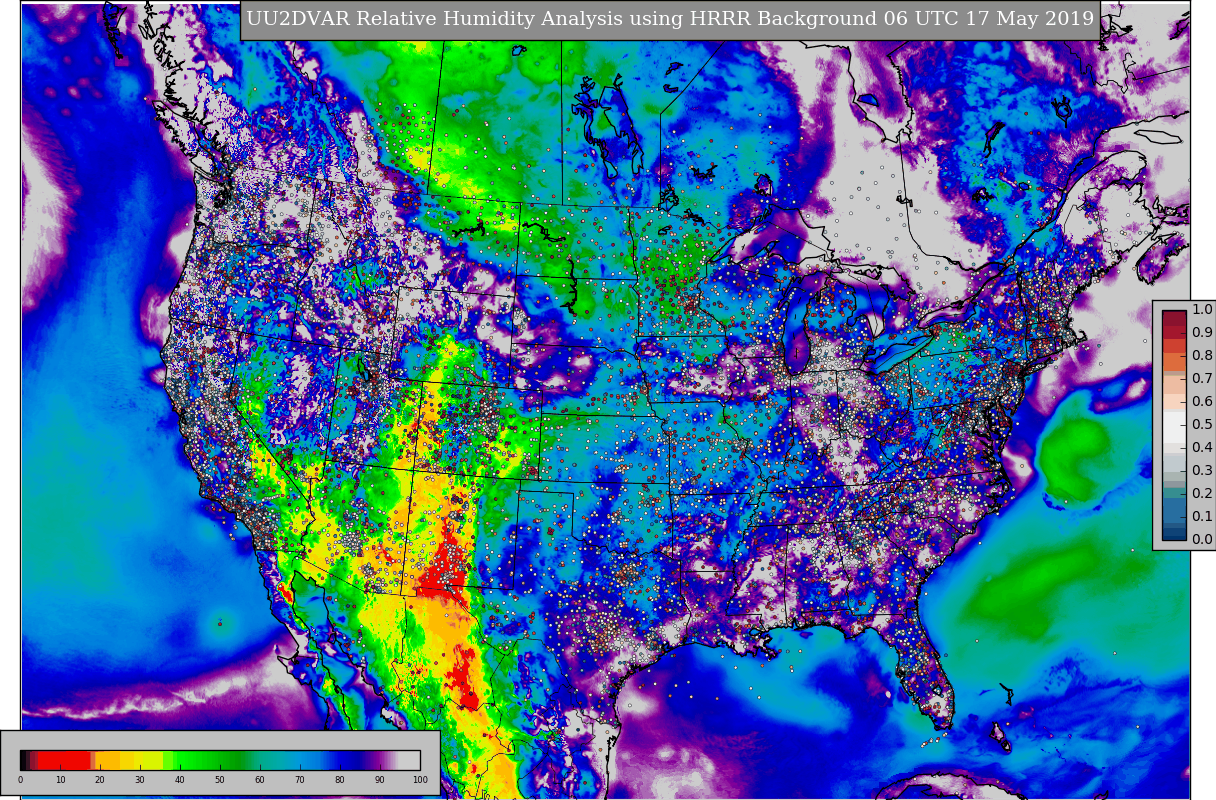This screenshot has height=800, width=1216.
Task: Click the 0.9 label on the vertical colorbar
Action: point(1202,333)
